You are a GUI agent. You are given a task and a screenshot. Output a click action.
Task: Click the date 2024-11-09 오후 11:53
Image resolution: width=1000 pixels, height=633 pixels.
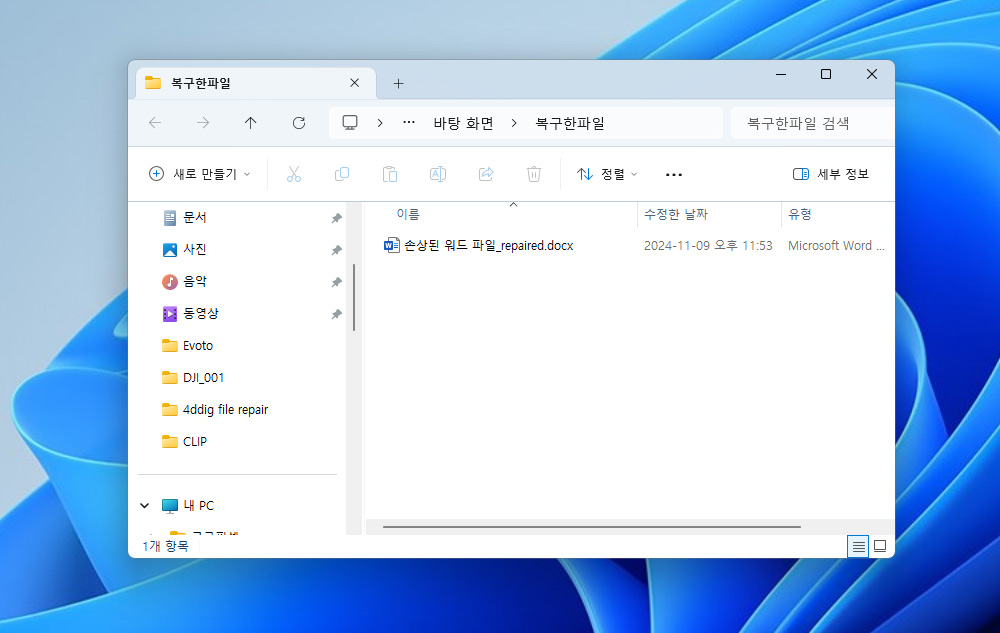pyautogui.click(x=708, y=245)
